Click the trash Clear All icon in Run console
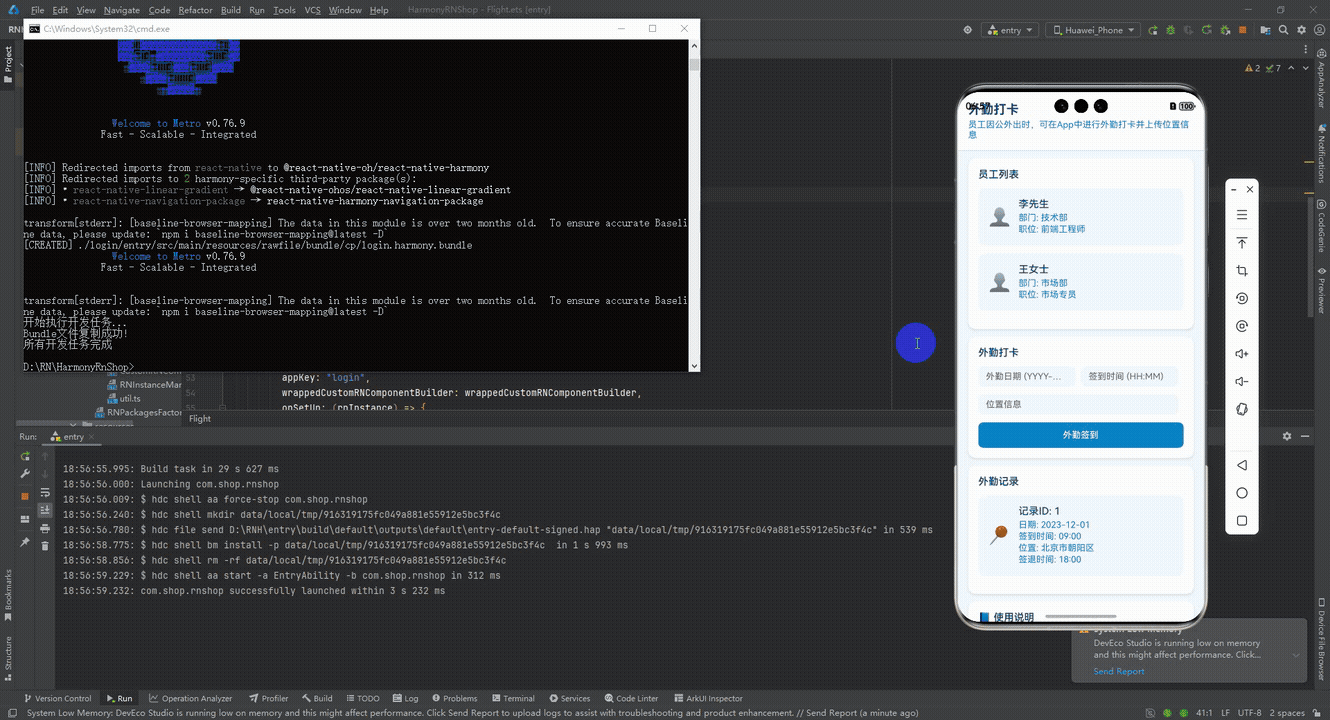Screen dimensions: 1330x720 (x=45, y=546)
